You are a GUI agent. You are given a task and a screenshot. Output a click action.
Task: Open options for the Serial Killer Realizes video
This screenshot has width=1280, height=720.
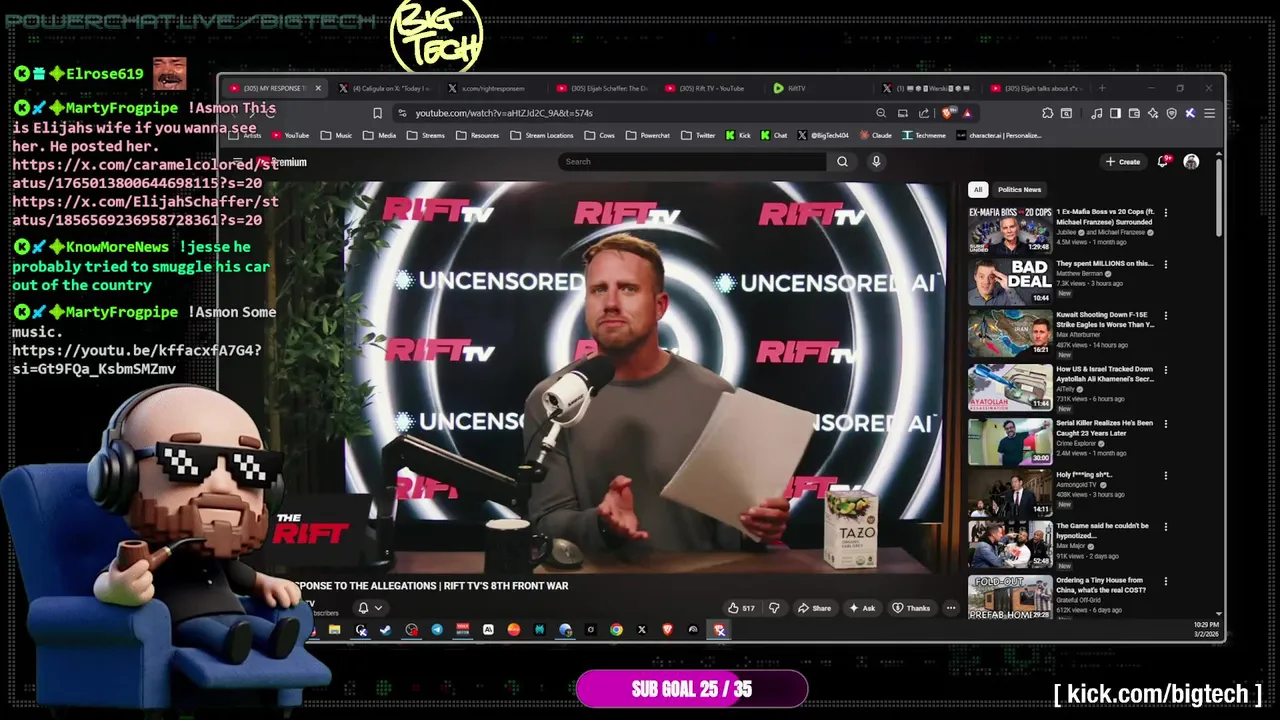click(1165, 423)
